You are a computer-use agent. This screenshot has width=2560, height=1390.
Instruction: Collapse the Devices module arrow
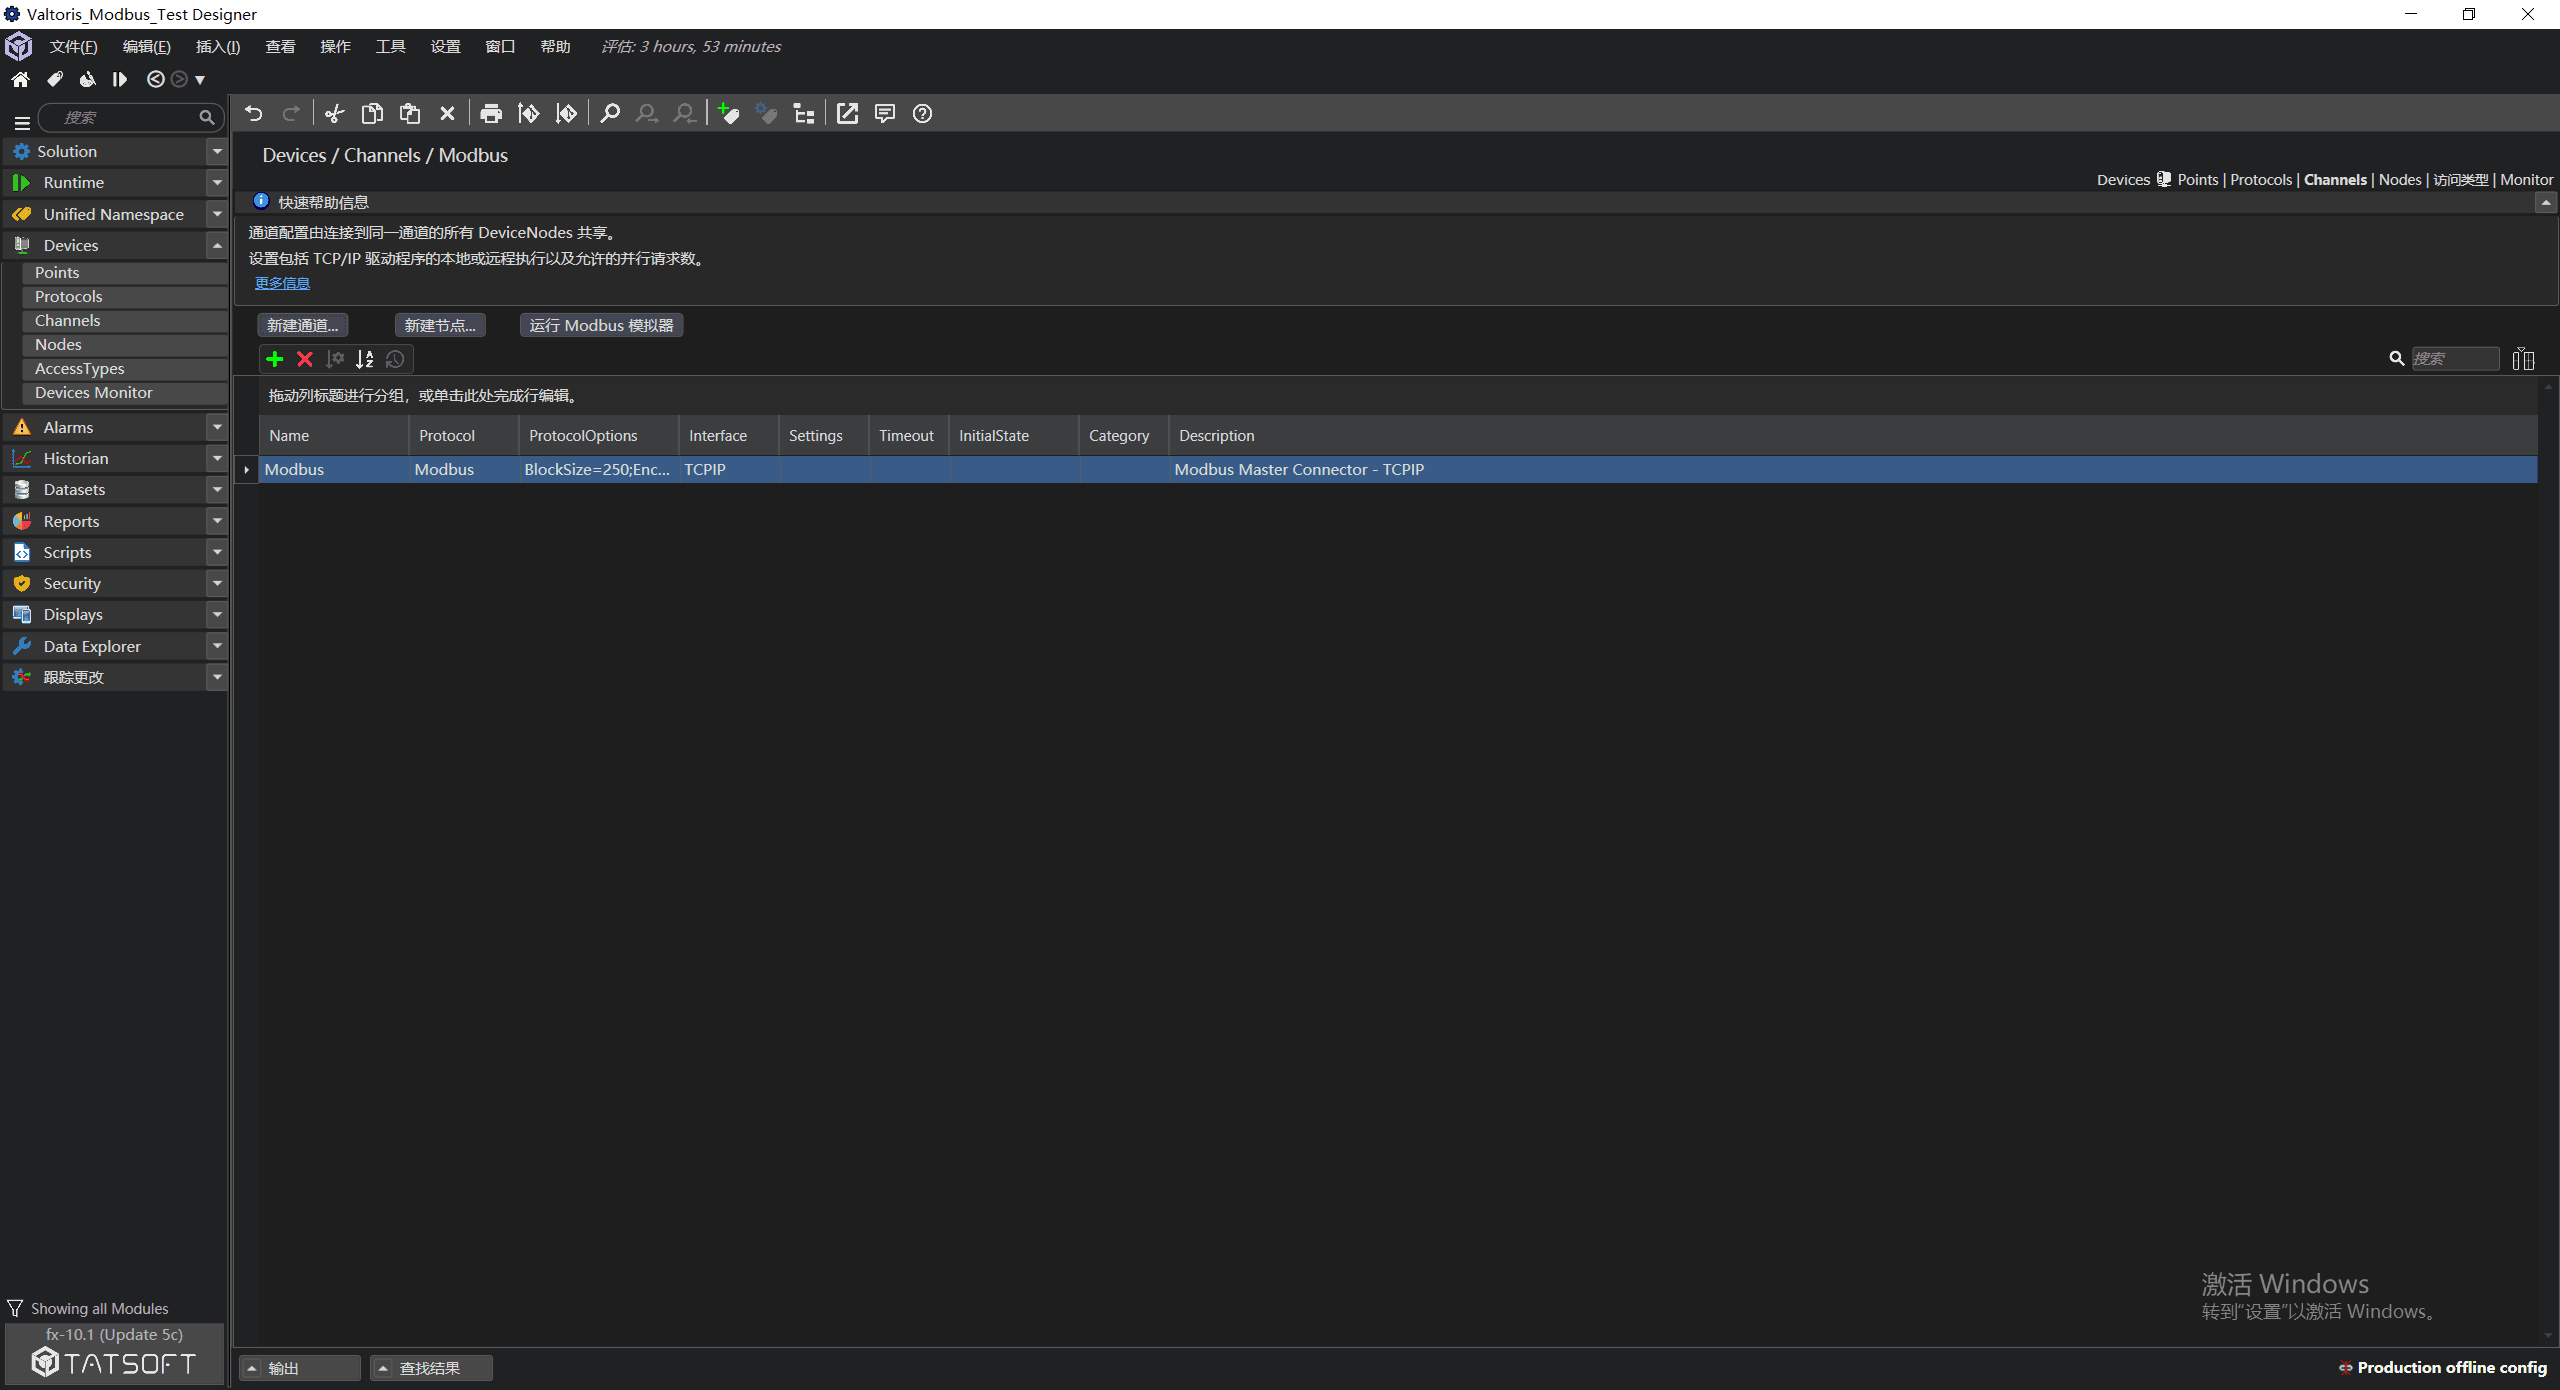(x=217, y=245)
